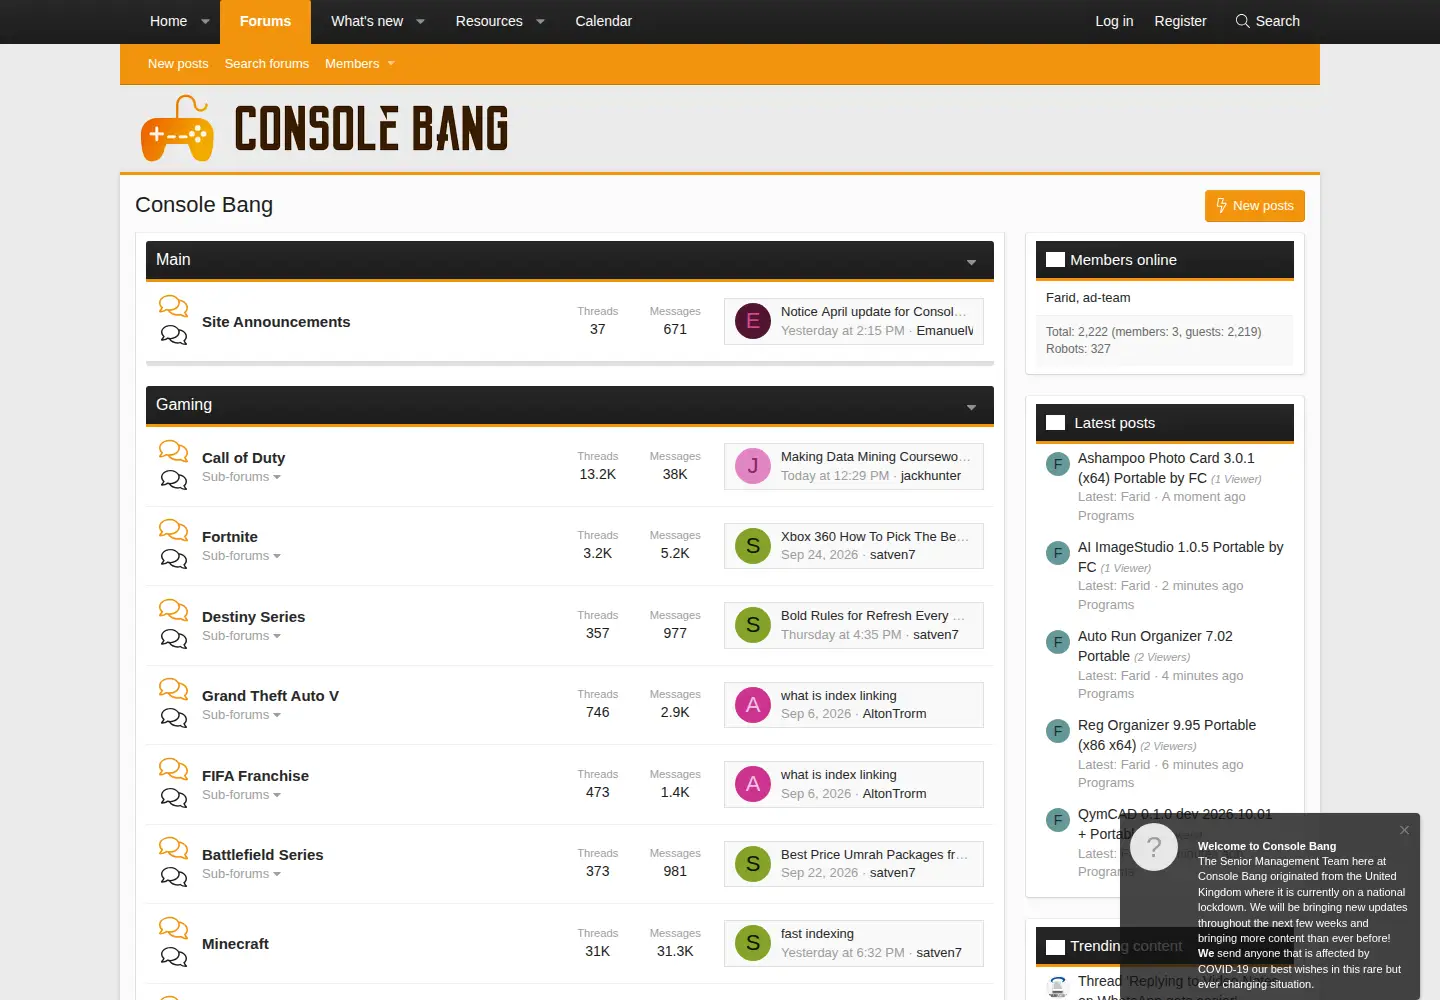Screen dimensions: 1440x1000
Task: Open AltonTrorm avatar in FIFA Franchise row
Action: (753, 784)
